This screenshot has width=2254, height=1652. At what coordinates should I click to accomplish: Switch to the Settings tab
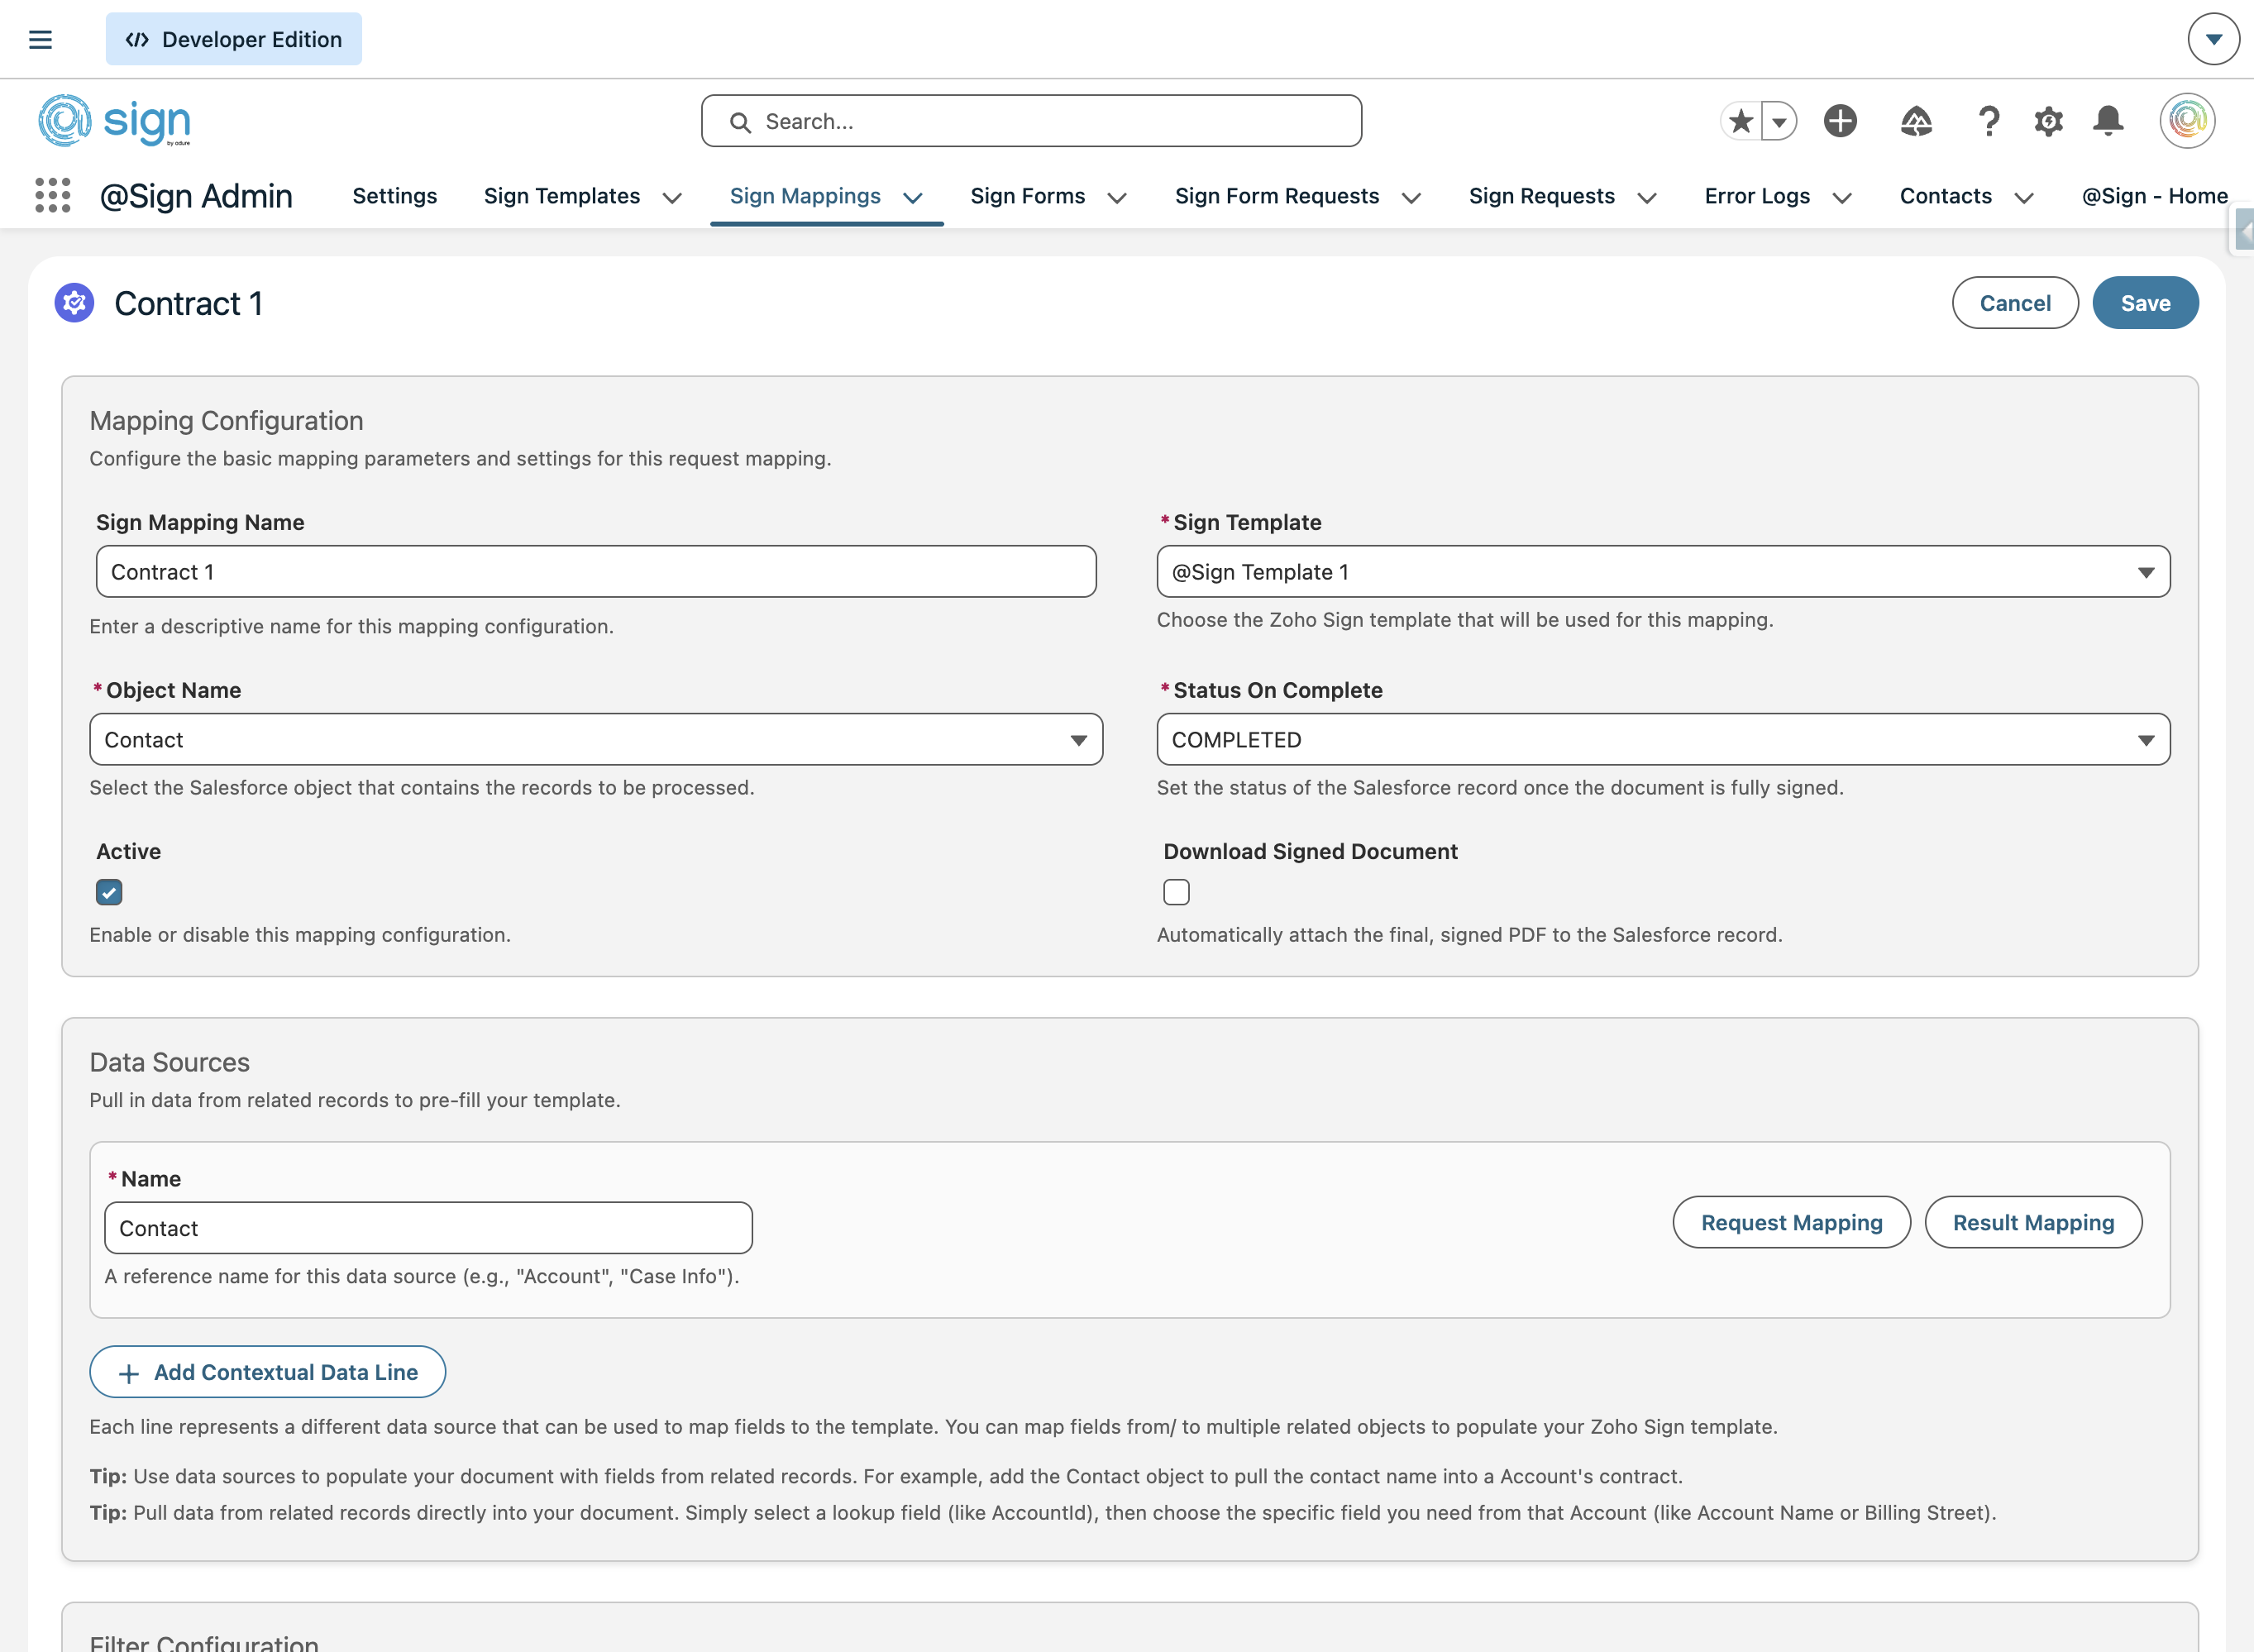(394, 196)
